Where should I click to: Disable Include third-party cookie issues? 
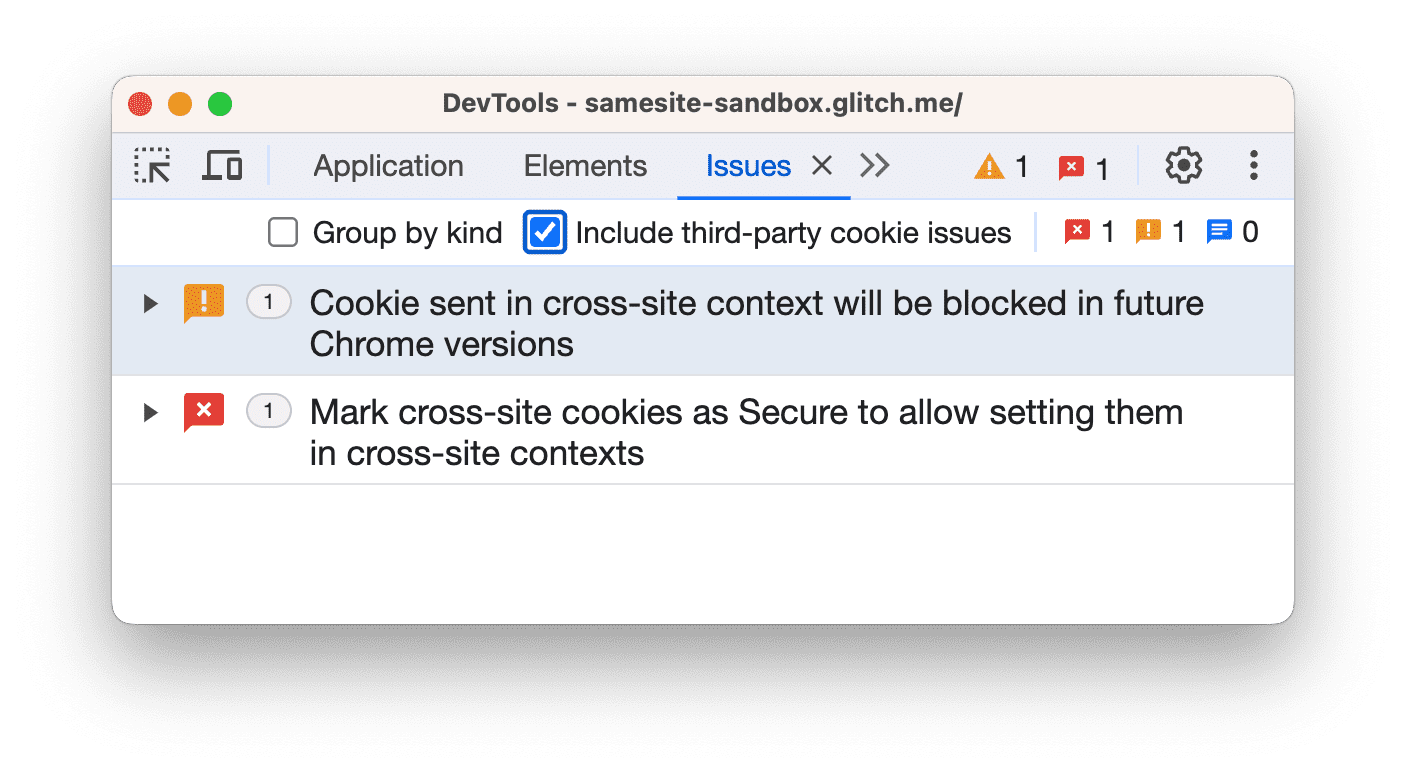(x=544, y=231)
